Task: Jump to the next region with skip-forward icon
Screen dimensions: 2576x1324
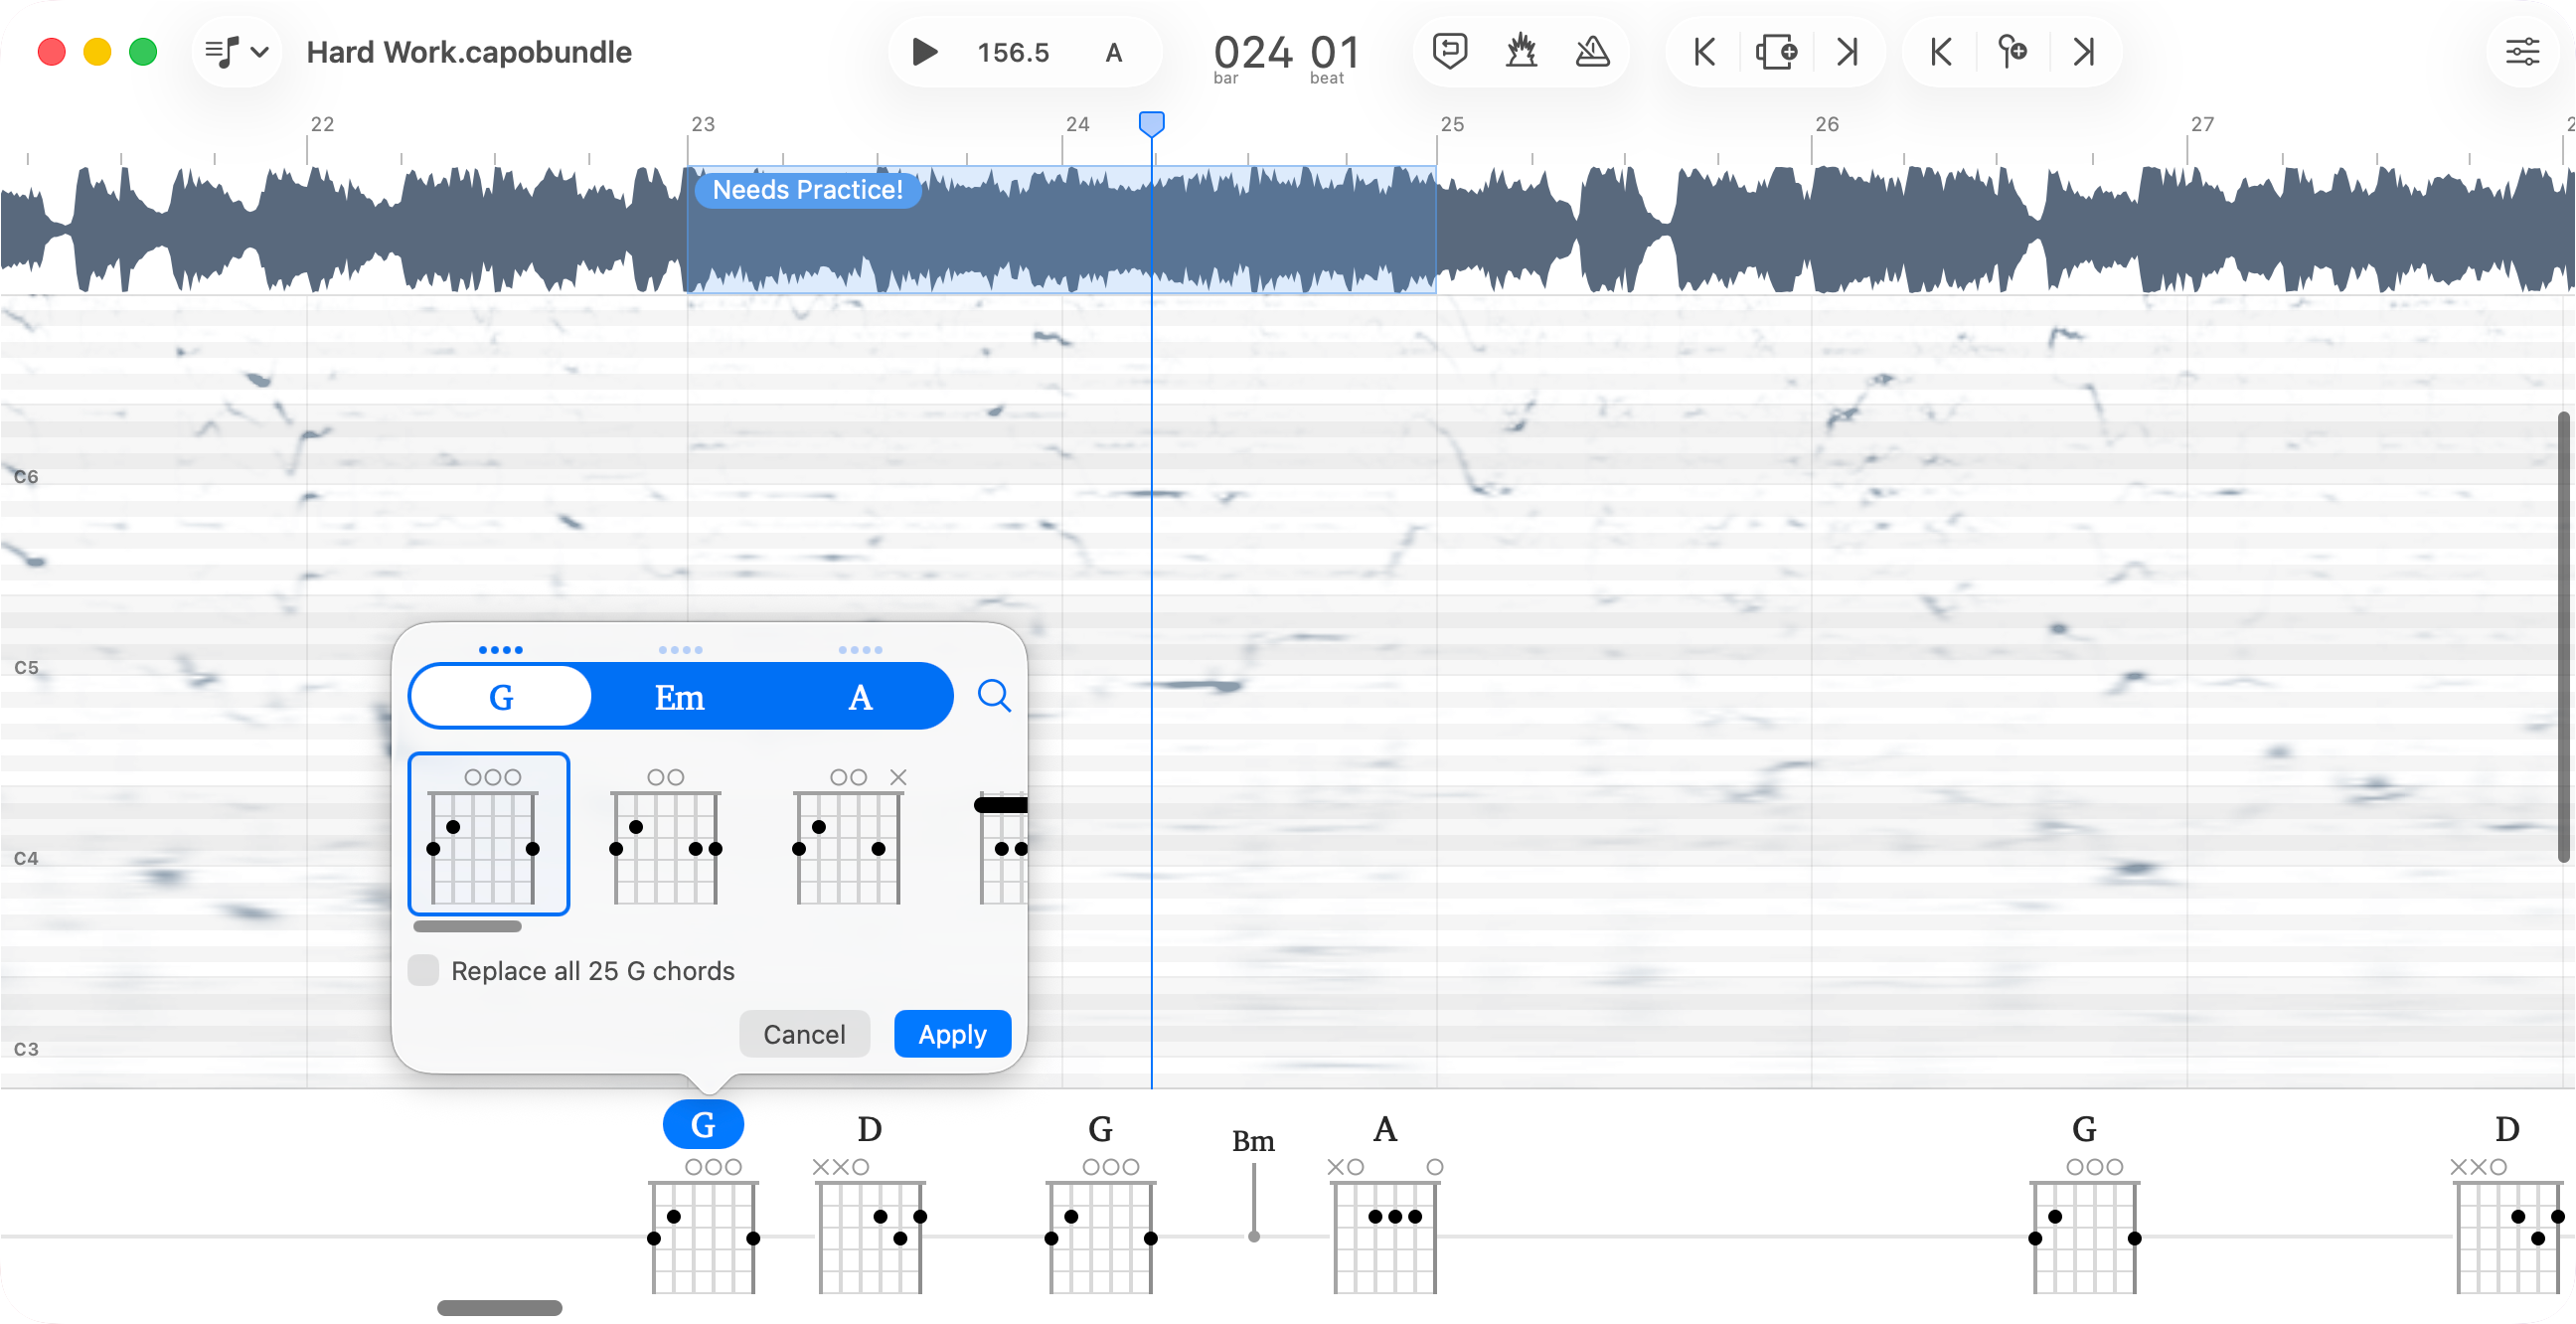Action: click(x=1845, y=51)
